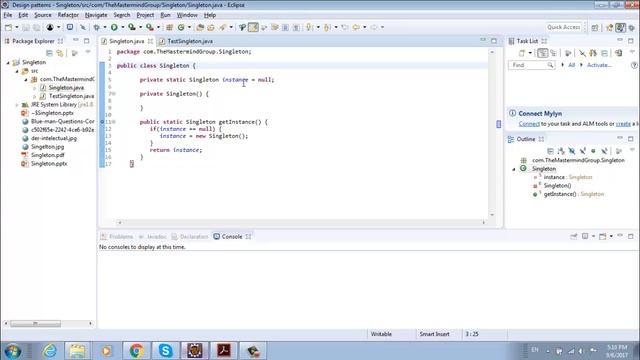Image resolution: width=640 pixels, height=360 pixels.
Task: Click the New Java Package toolbar icon
Action: tap(169, 27)
